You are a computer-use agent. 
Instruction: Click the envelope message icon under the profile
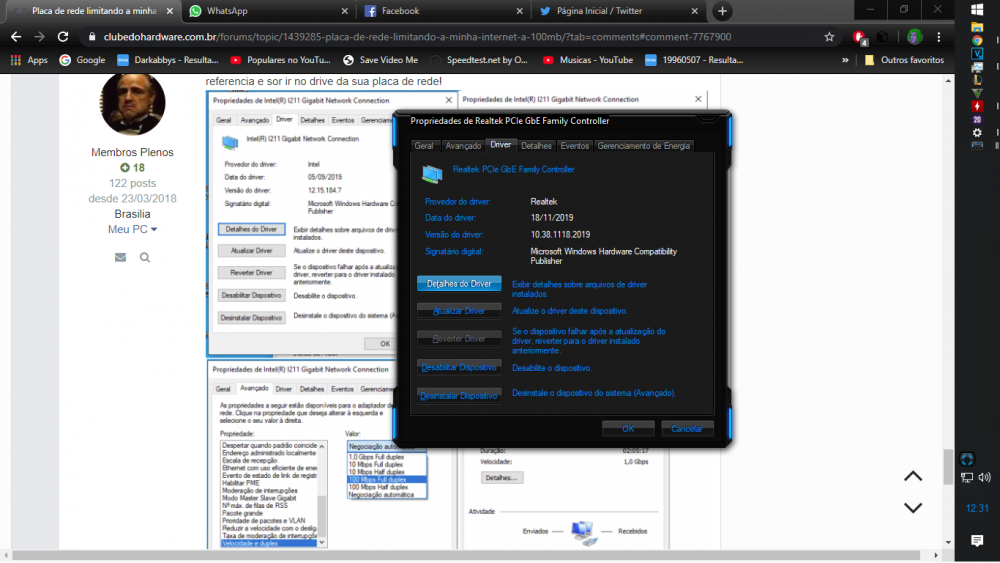[120, 257]
